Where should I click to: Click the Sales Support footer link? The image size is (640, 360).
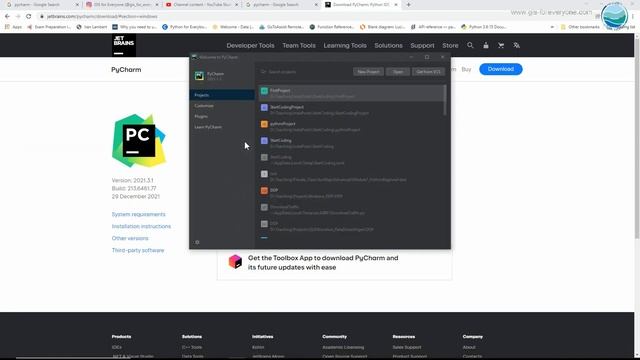point(407,347)
